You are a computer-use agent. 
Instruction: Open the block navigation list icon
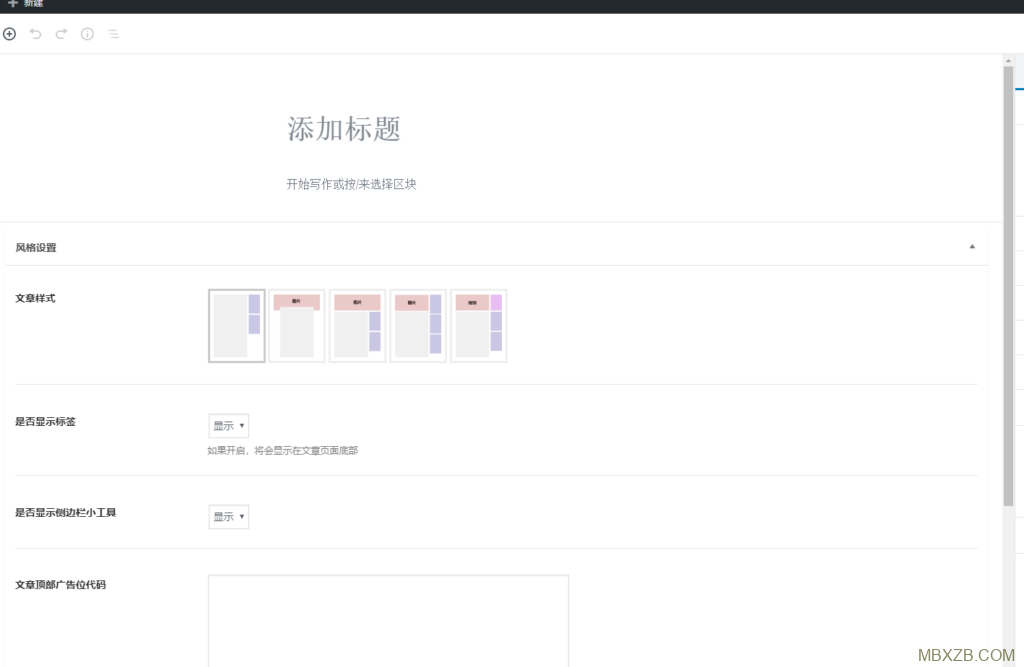click(113, 34)
